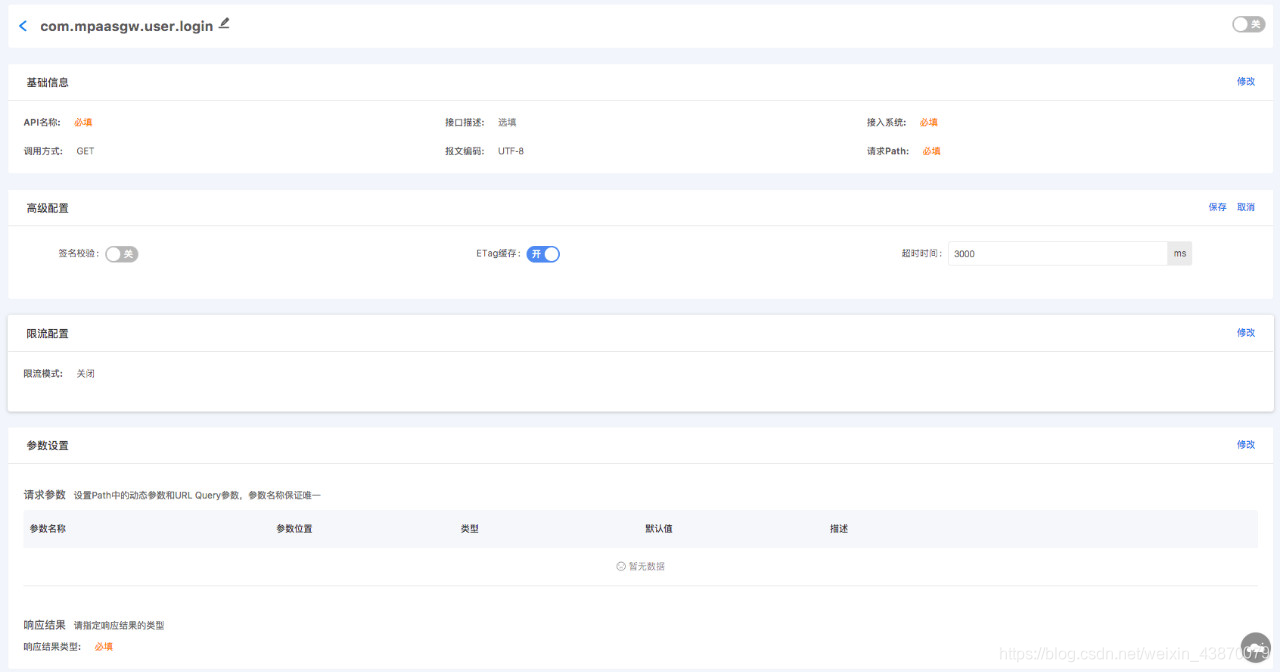Click 必填 value next to 响应结果类型
The width and height of the screenshot is (1280, 672).
tap(104, 647)
